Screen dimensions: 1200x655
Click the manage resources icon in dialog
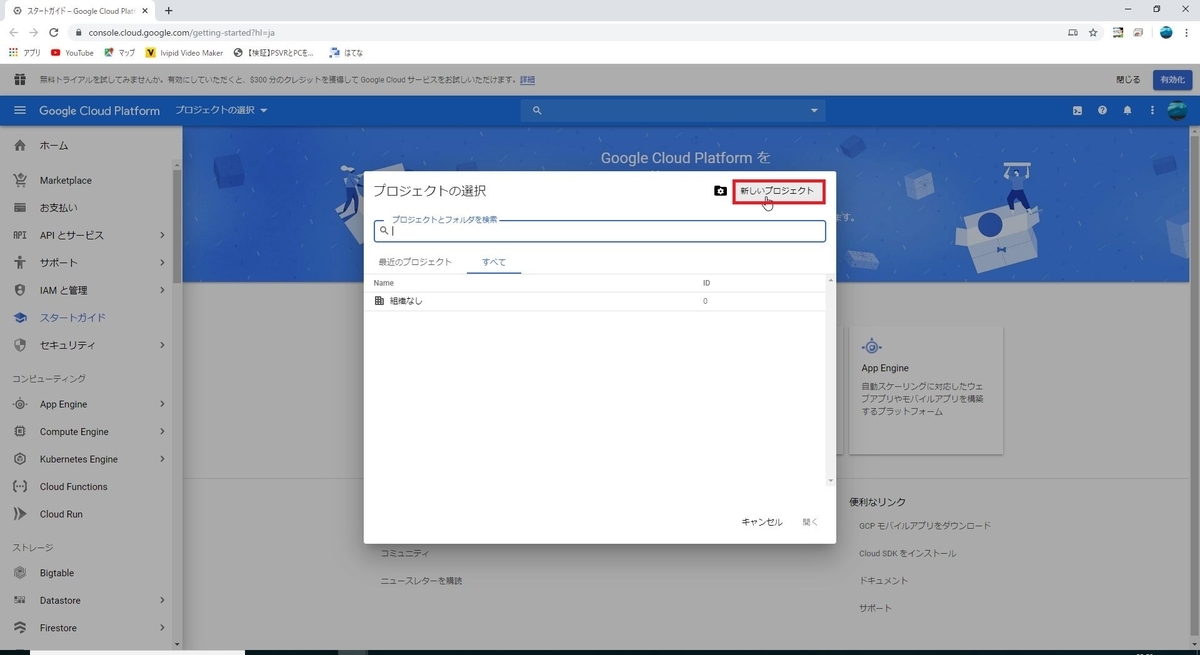[x=720, y=190]
